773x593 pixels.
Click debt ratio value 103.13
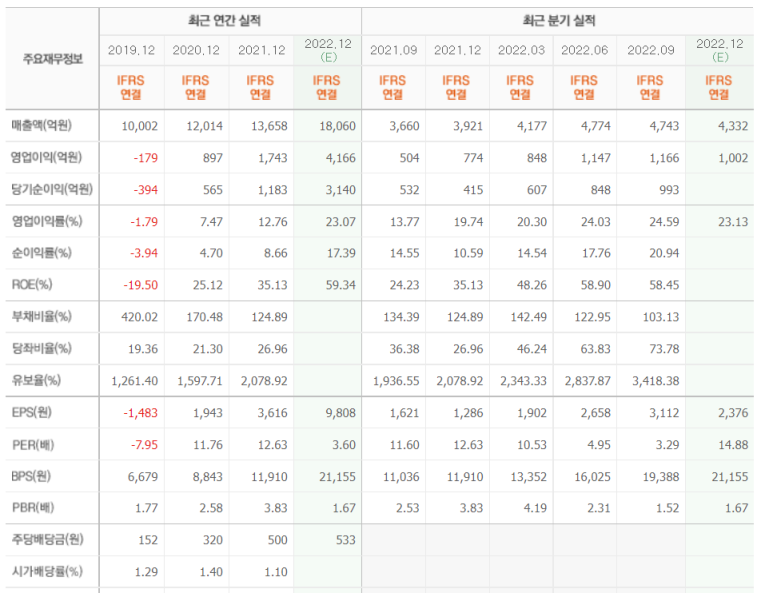tap(661, 317)
